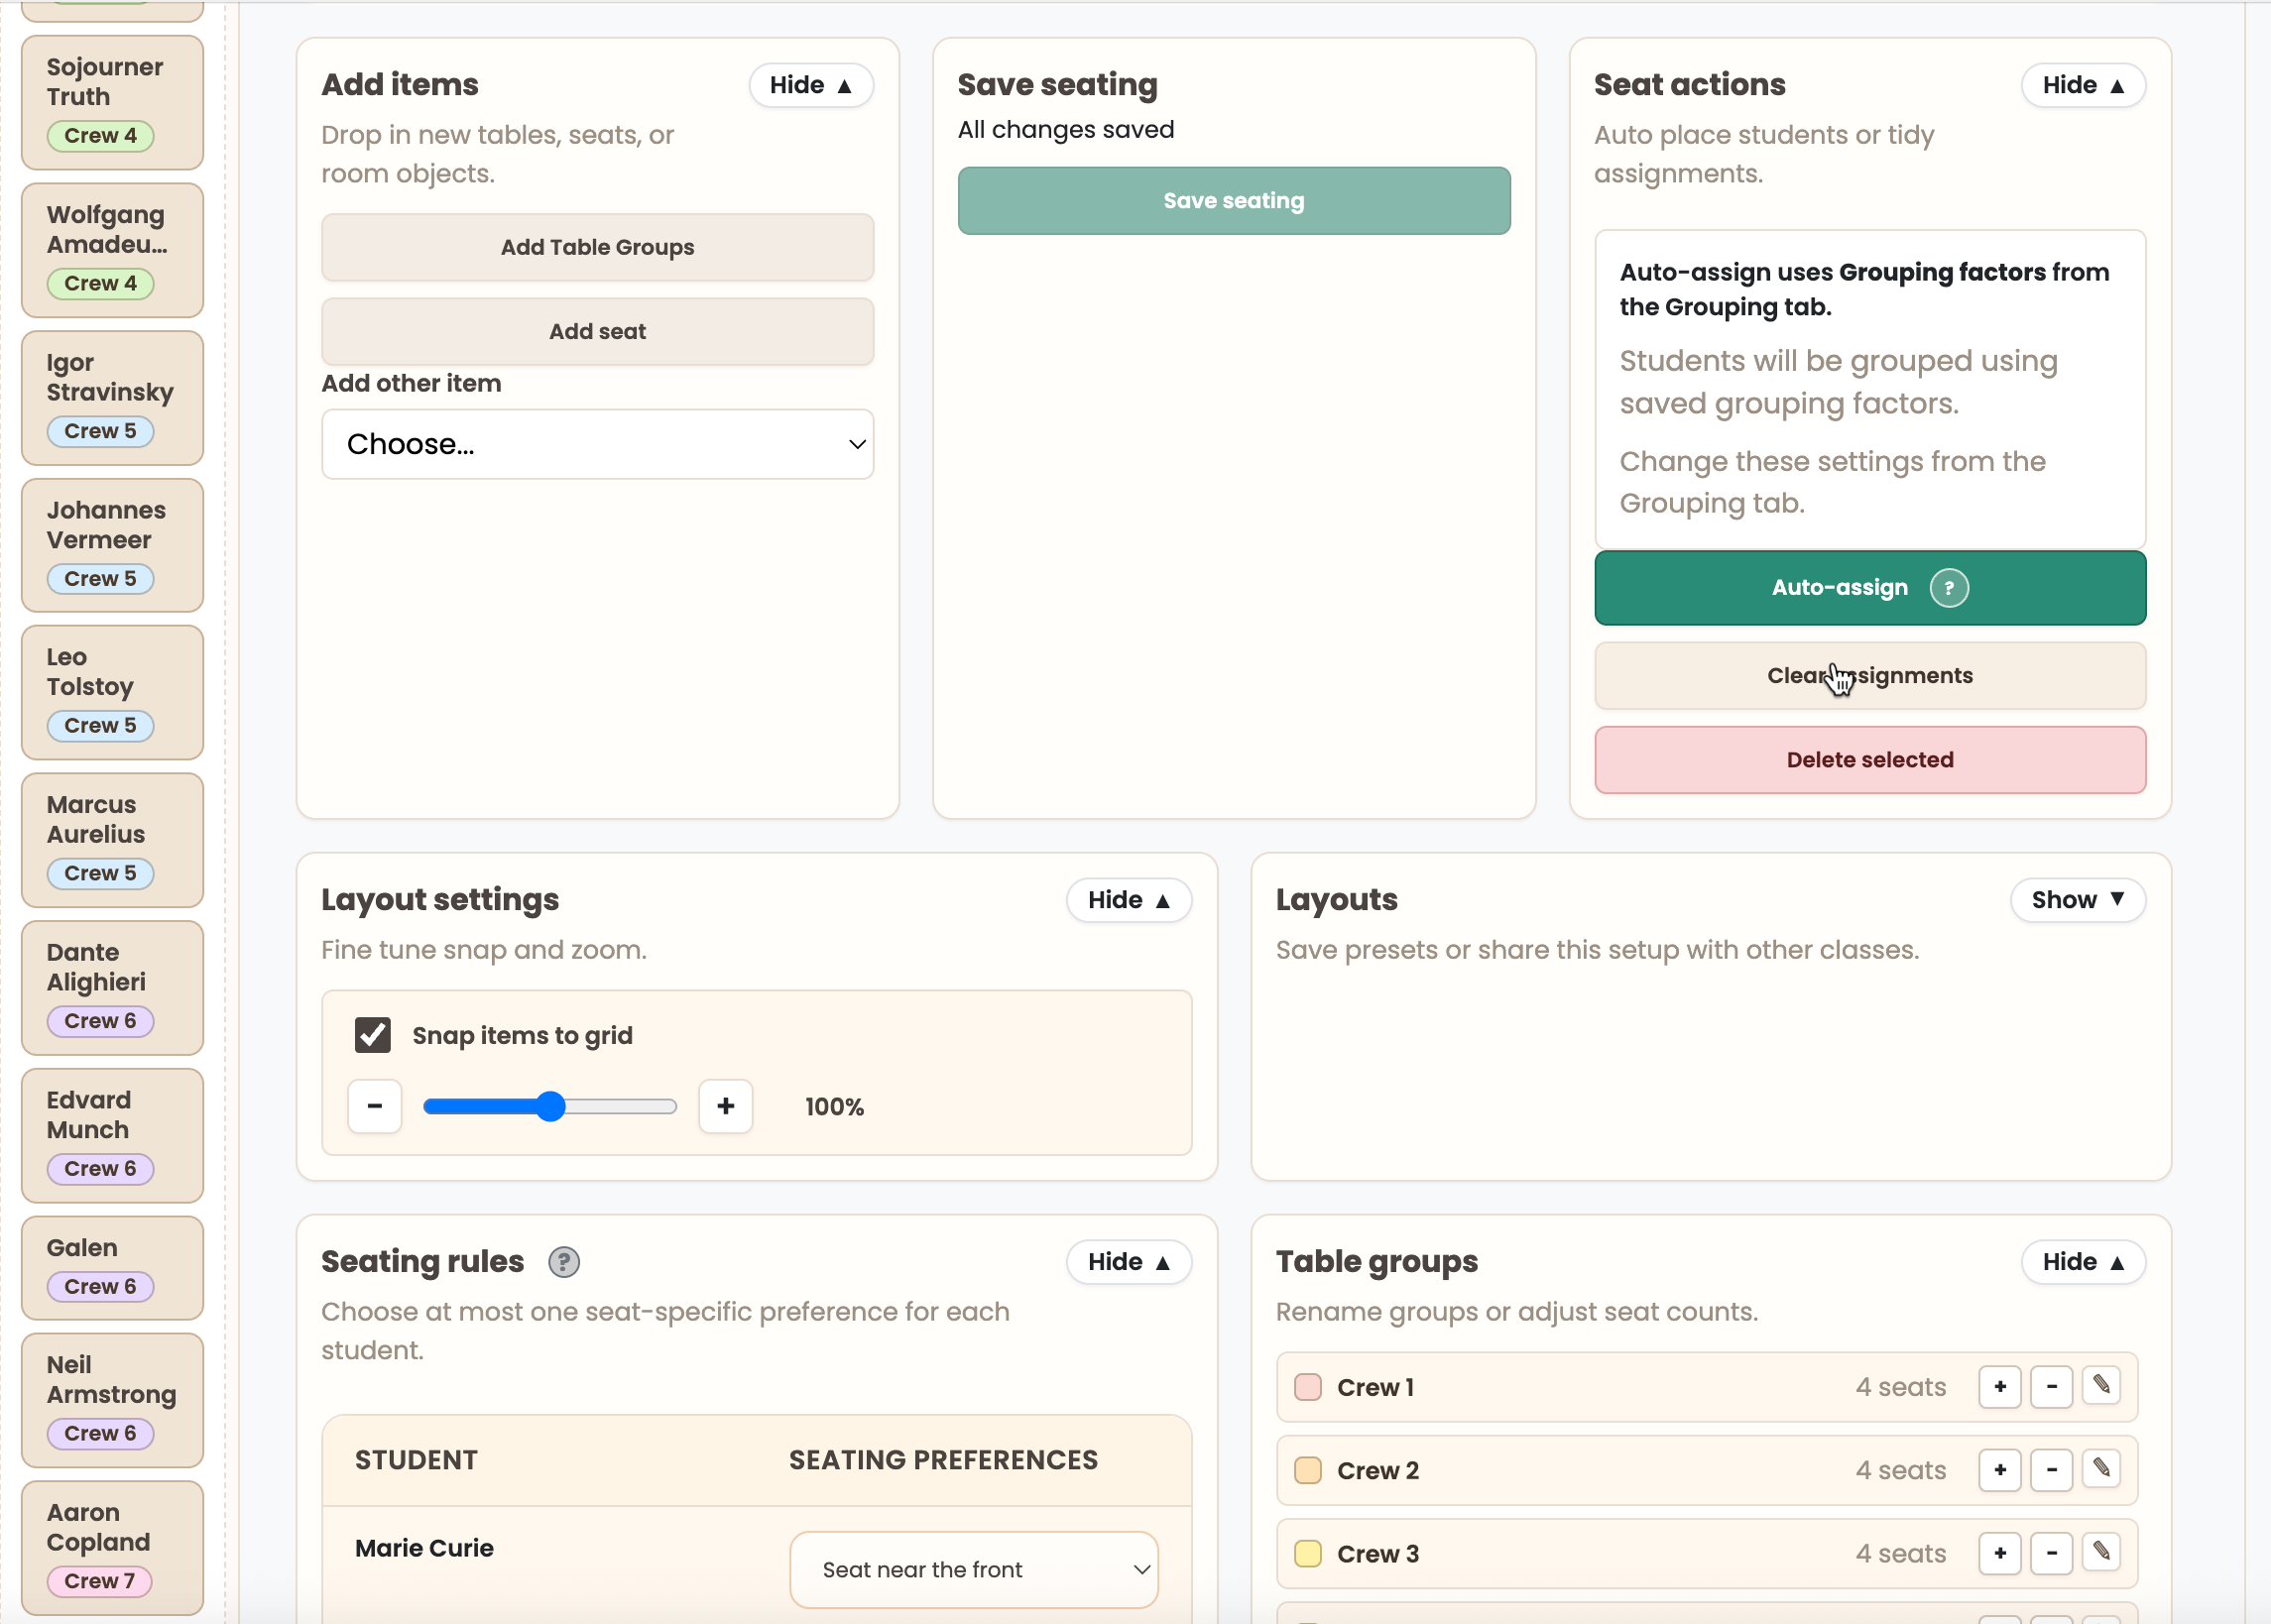The image size is (2271, 1624).
Task: Click the Delete selected button
Action: (1868, 759)
